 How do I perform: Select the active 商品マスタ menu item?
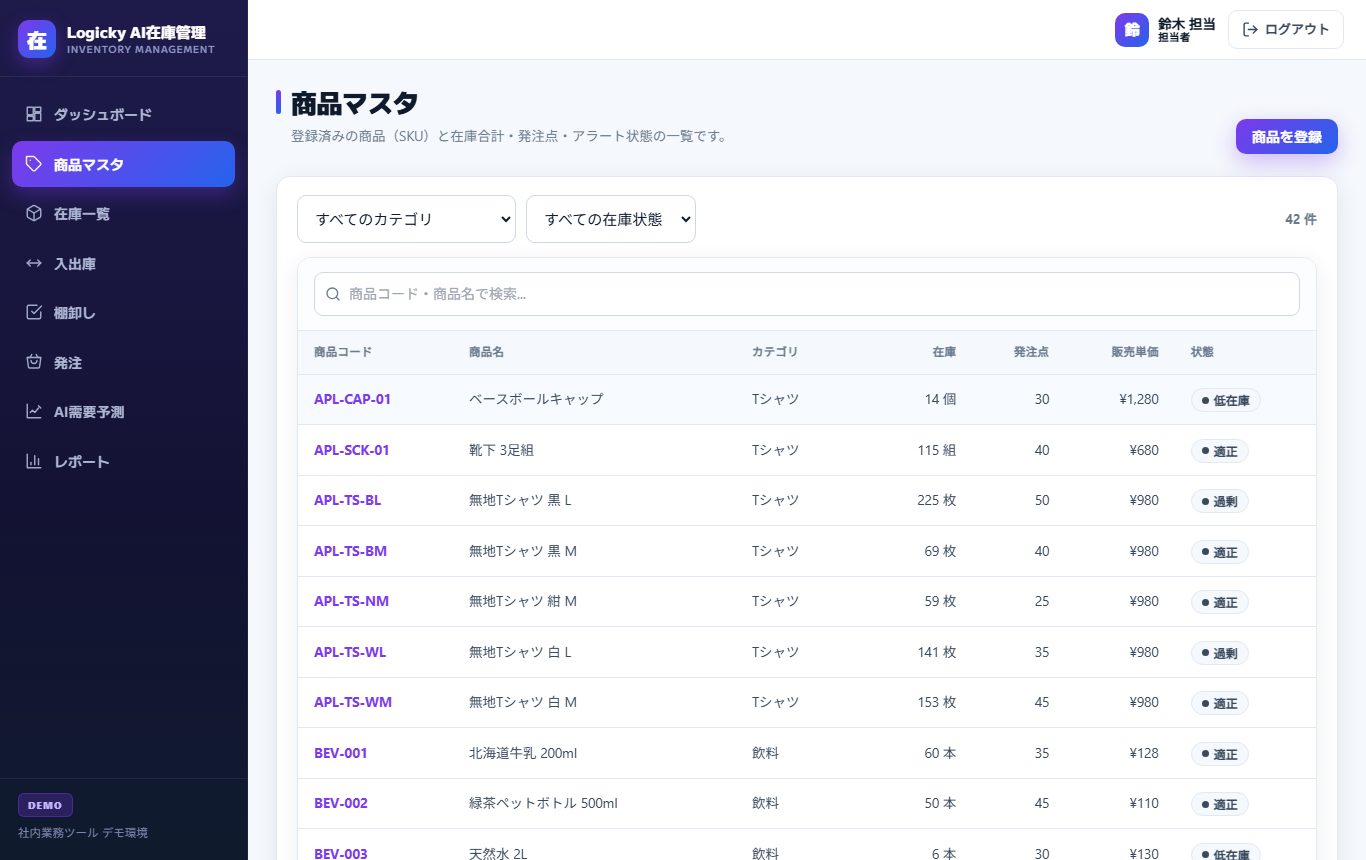point(123,164)
